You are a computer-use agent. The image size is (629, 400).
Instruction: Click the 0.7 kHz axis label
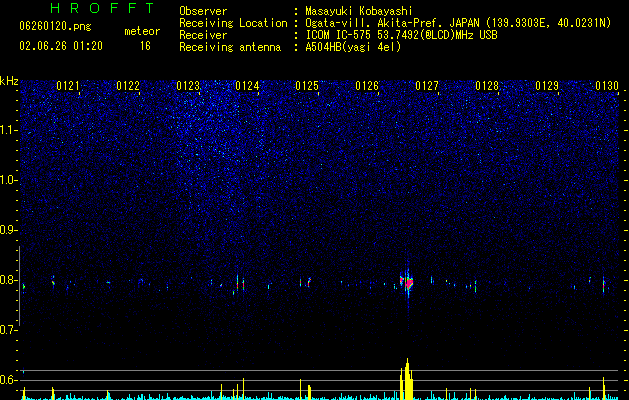click(8, 330)
